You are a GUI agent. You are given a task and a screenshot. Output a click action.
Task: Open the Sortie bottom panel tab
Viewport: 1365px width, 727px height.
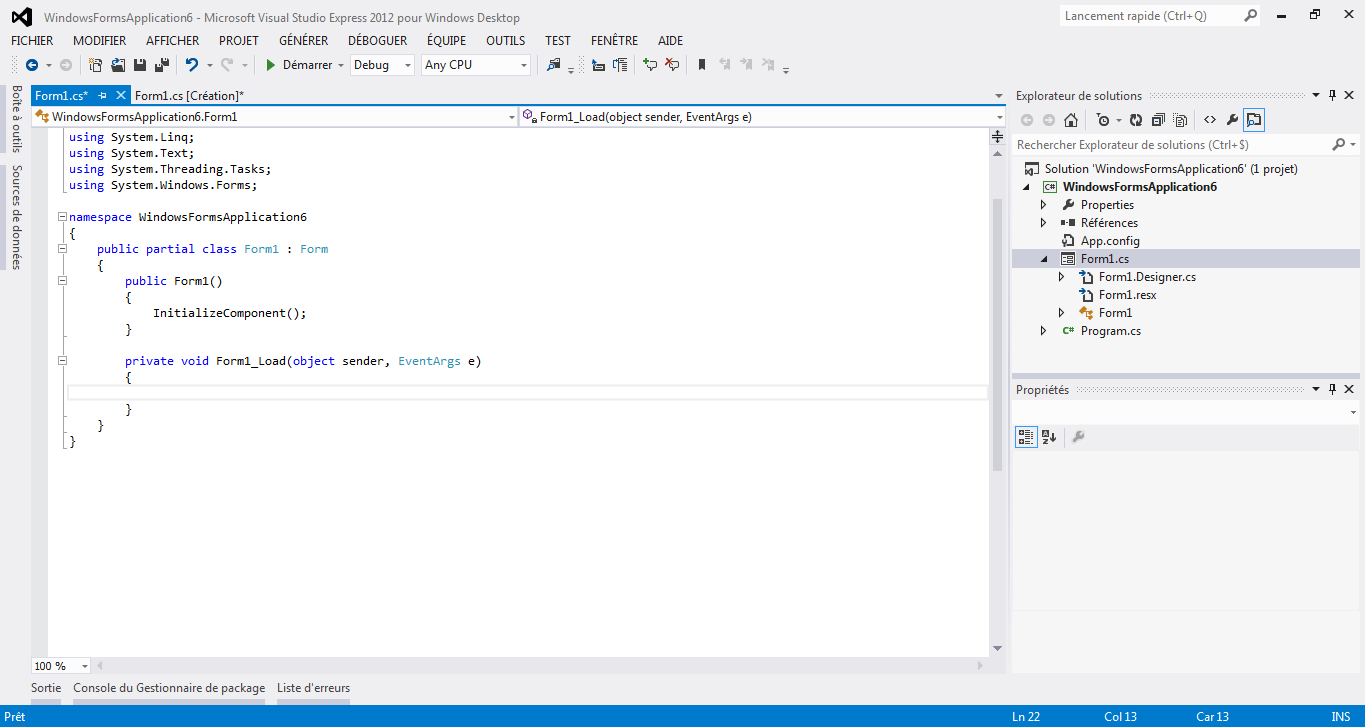click(x=46, y=688)
